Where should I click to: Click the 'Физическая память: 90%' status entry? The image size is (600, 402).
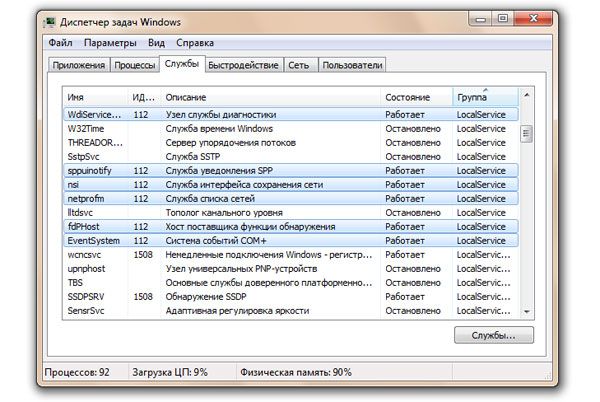296,372
